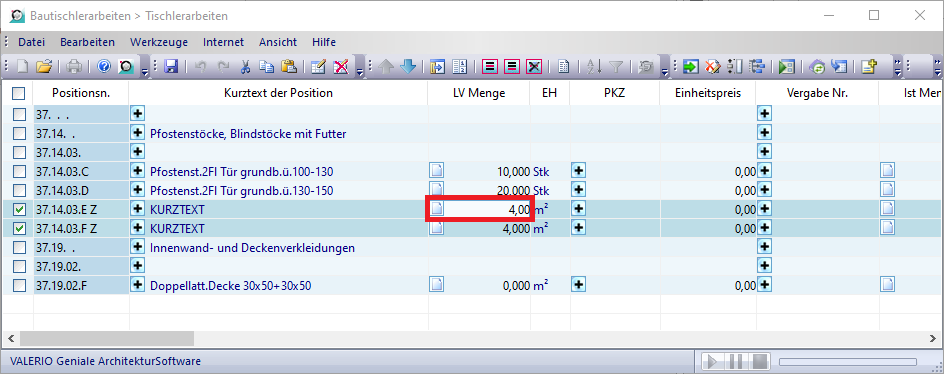Image resolution: width=944 pixels, height=374 pixels.
Task: Expand PKZ plus for row 37.14.03.F Z
Action: point(579,228)
